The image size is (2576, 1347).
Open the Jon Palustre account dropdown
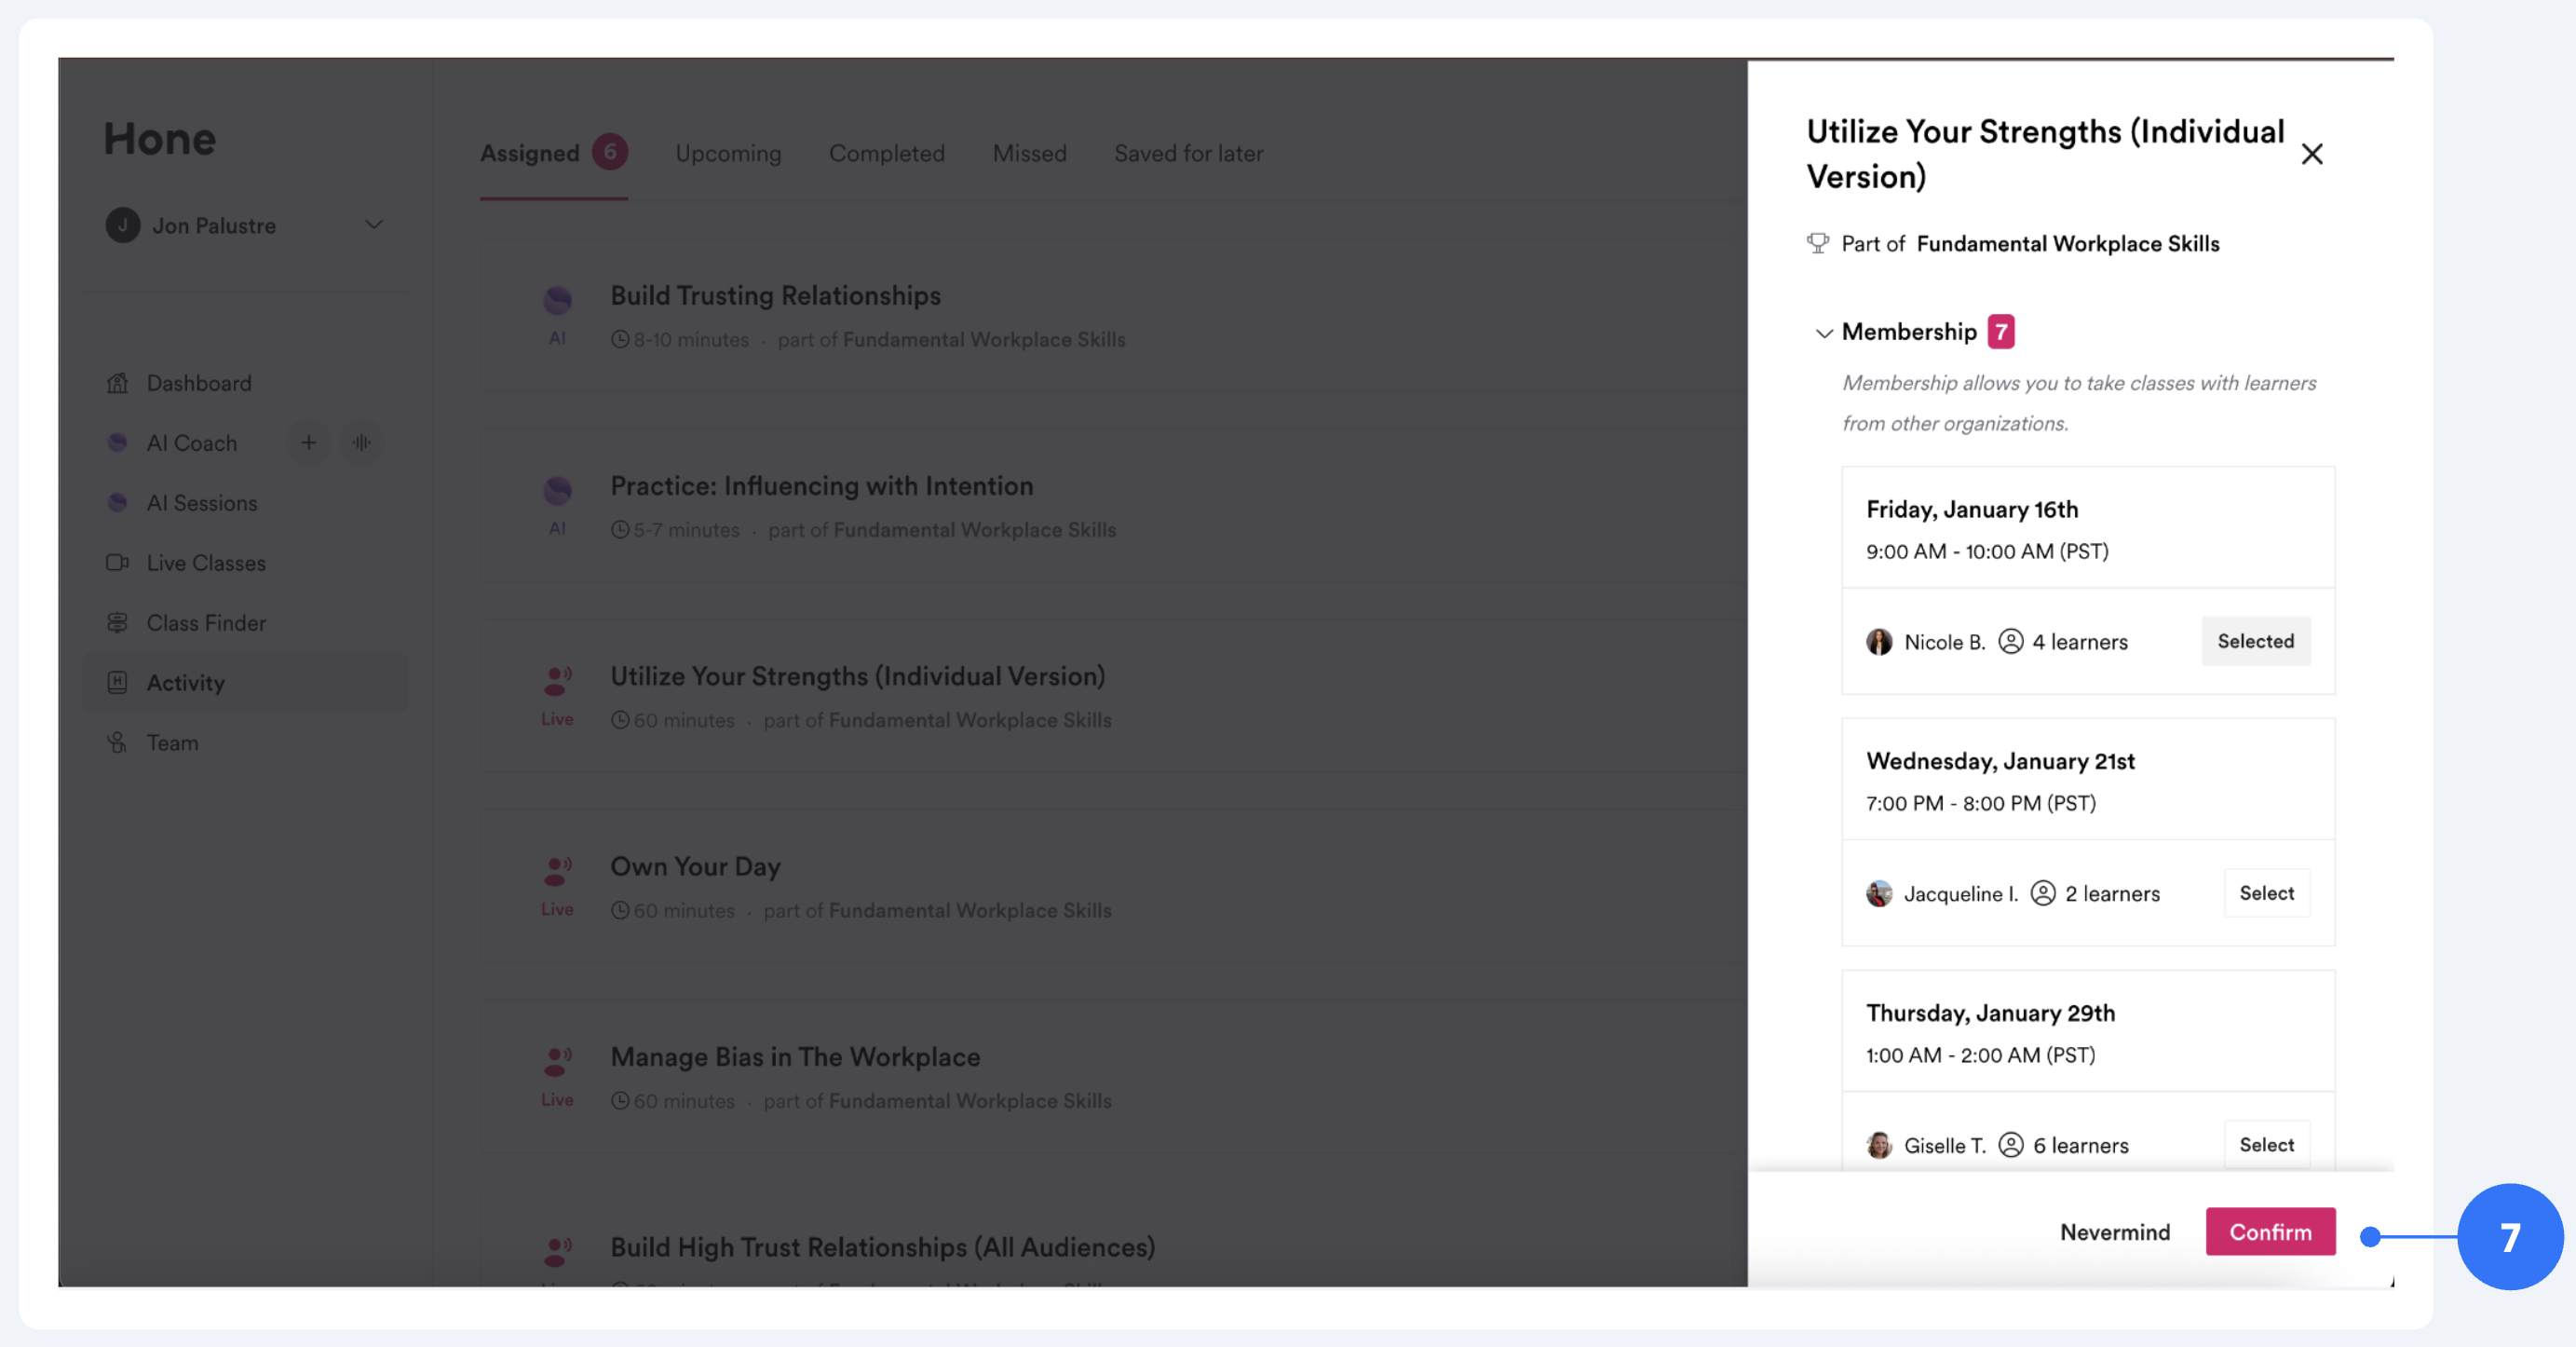[x=373, y=225]
